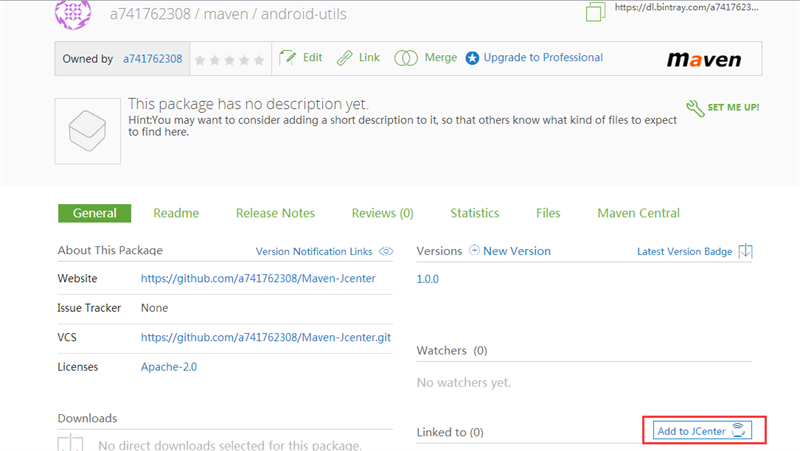Click the New Version link
The width and height of the screenshot is (800, 451).
point(517,251)
